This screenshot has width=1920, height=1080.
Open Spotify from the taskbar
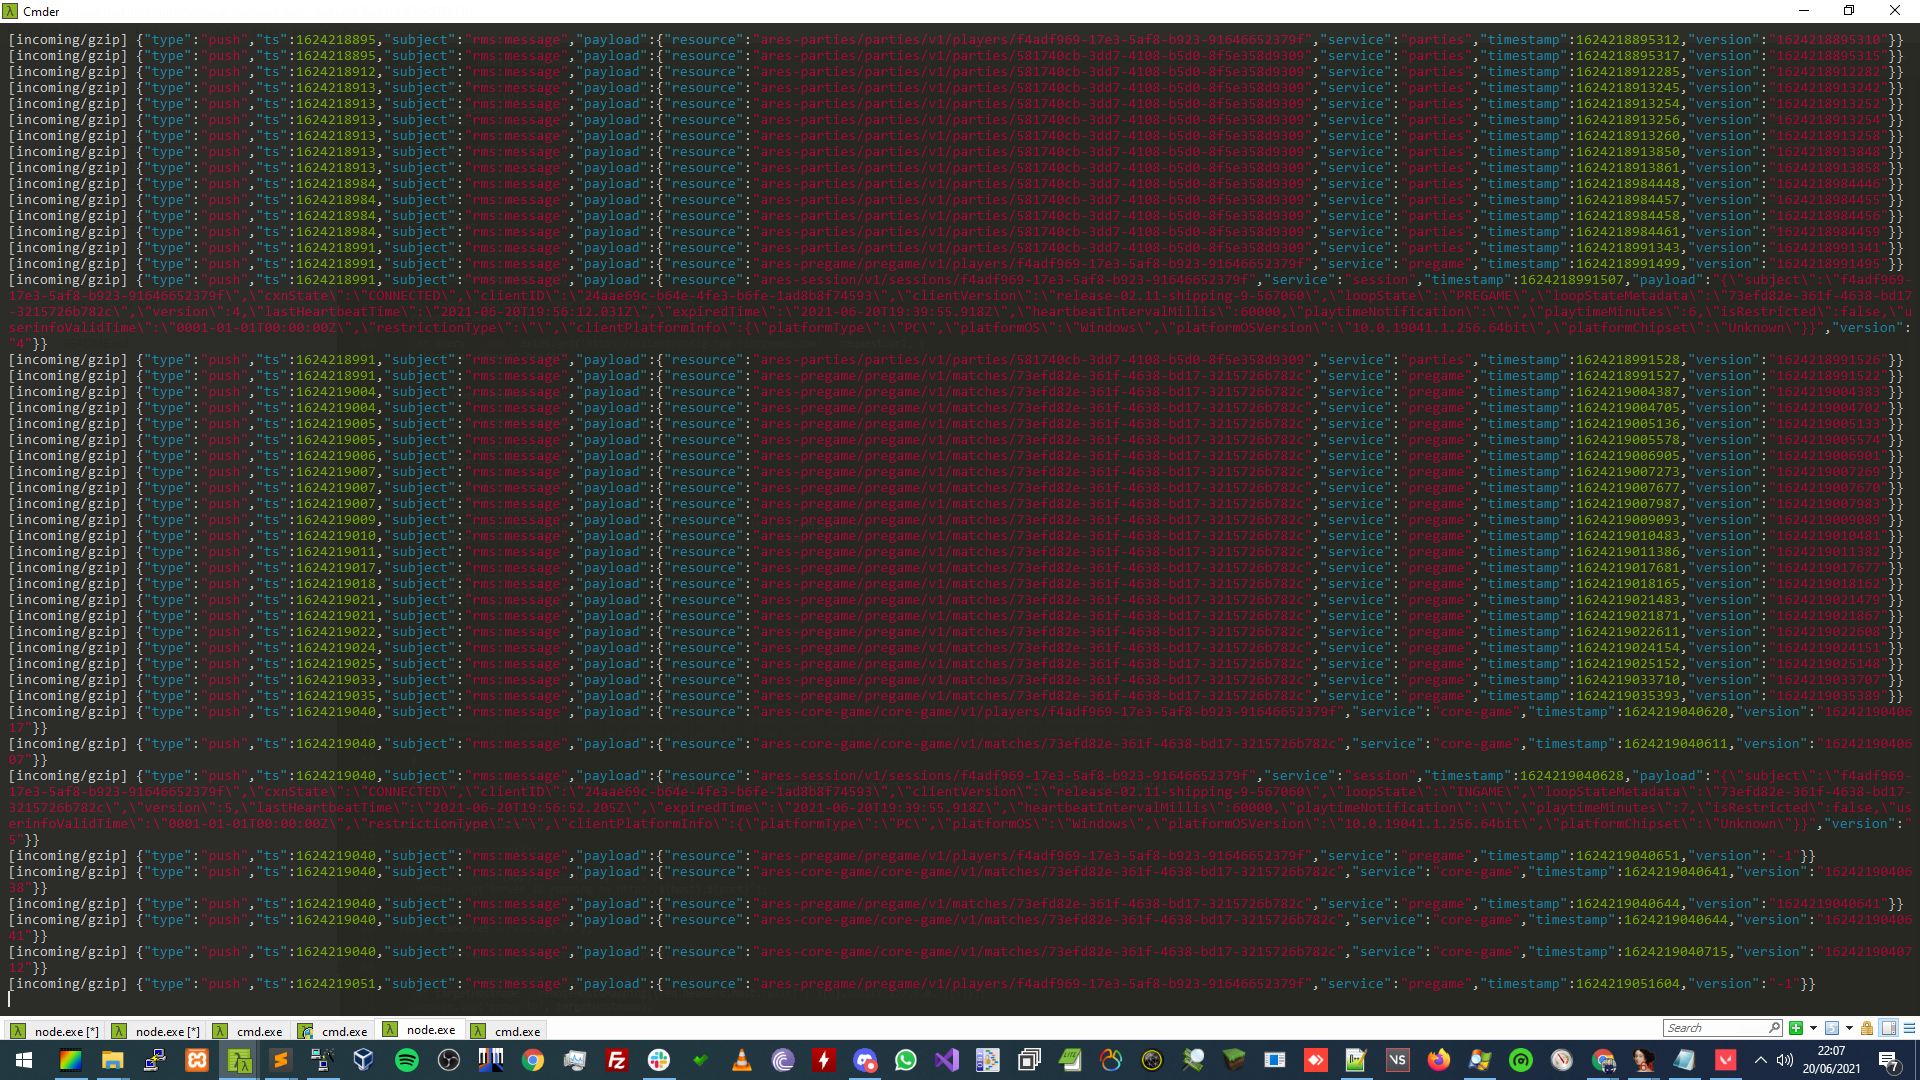(x=407, y=1061)
